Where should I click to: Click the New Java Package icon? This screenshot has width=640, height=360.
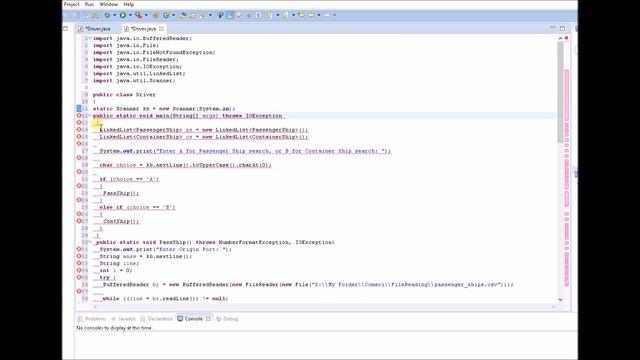156,15
